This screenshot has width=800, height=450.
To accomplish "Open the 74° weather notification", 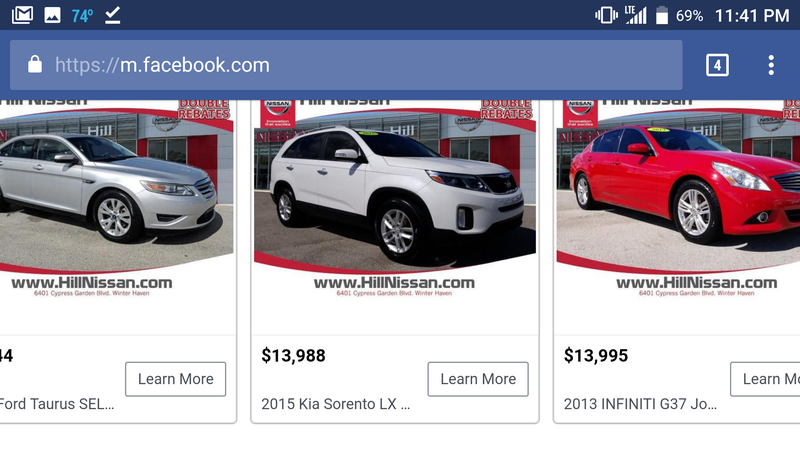I will 82,16.
